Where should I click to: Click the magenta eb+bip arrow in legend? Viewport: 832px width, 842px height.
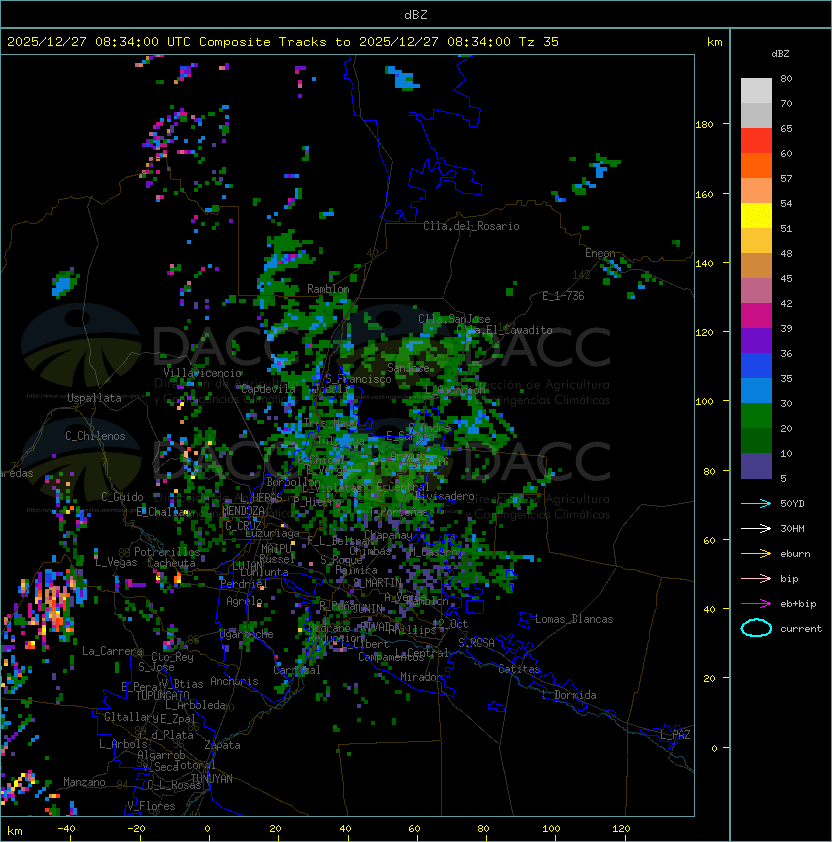tap(756, 604)
